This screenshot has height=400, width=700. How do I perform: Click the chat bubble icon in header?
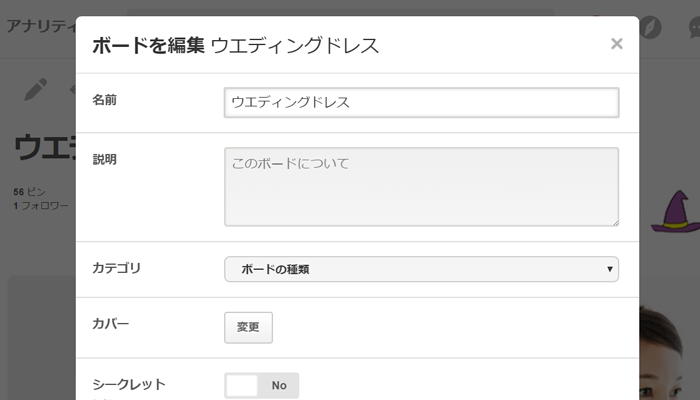pos(695,28)
